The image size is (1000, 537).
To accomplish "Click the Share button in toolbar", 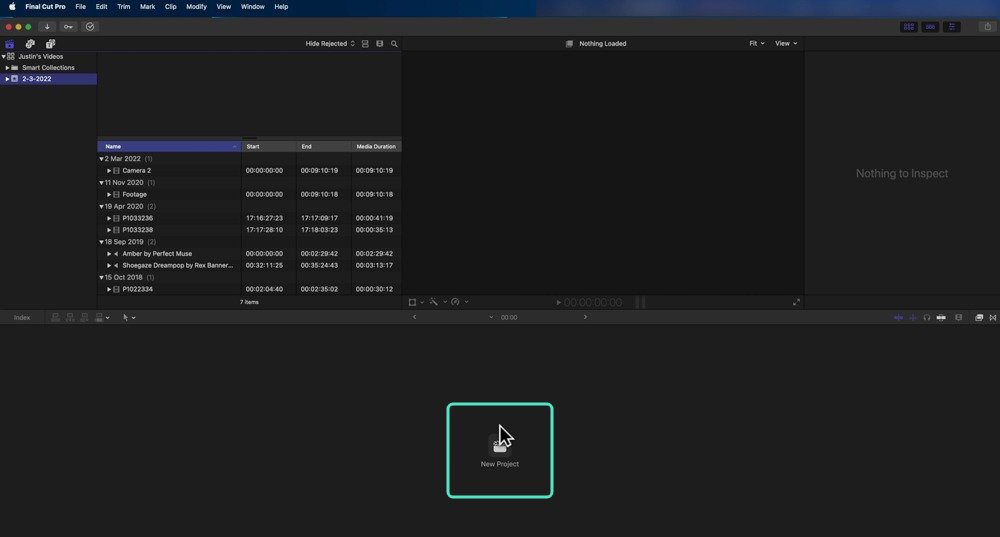I will pos(988,27).
